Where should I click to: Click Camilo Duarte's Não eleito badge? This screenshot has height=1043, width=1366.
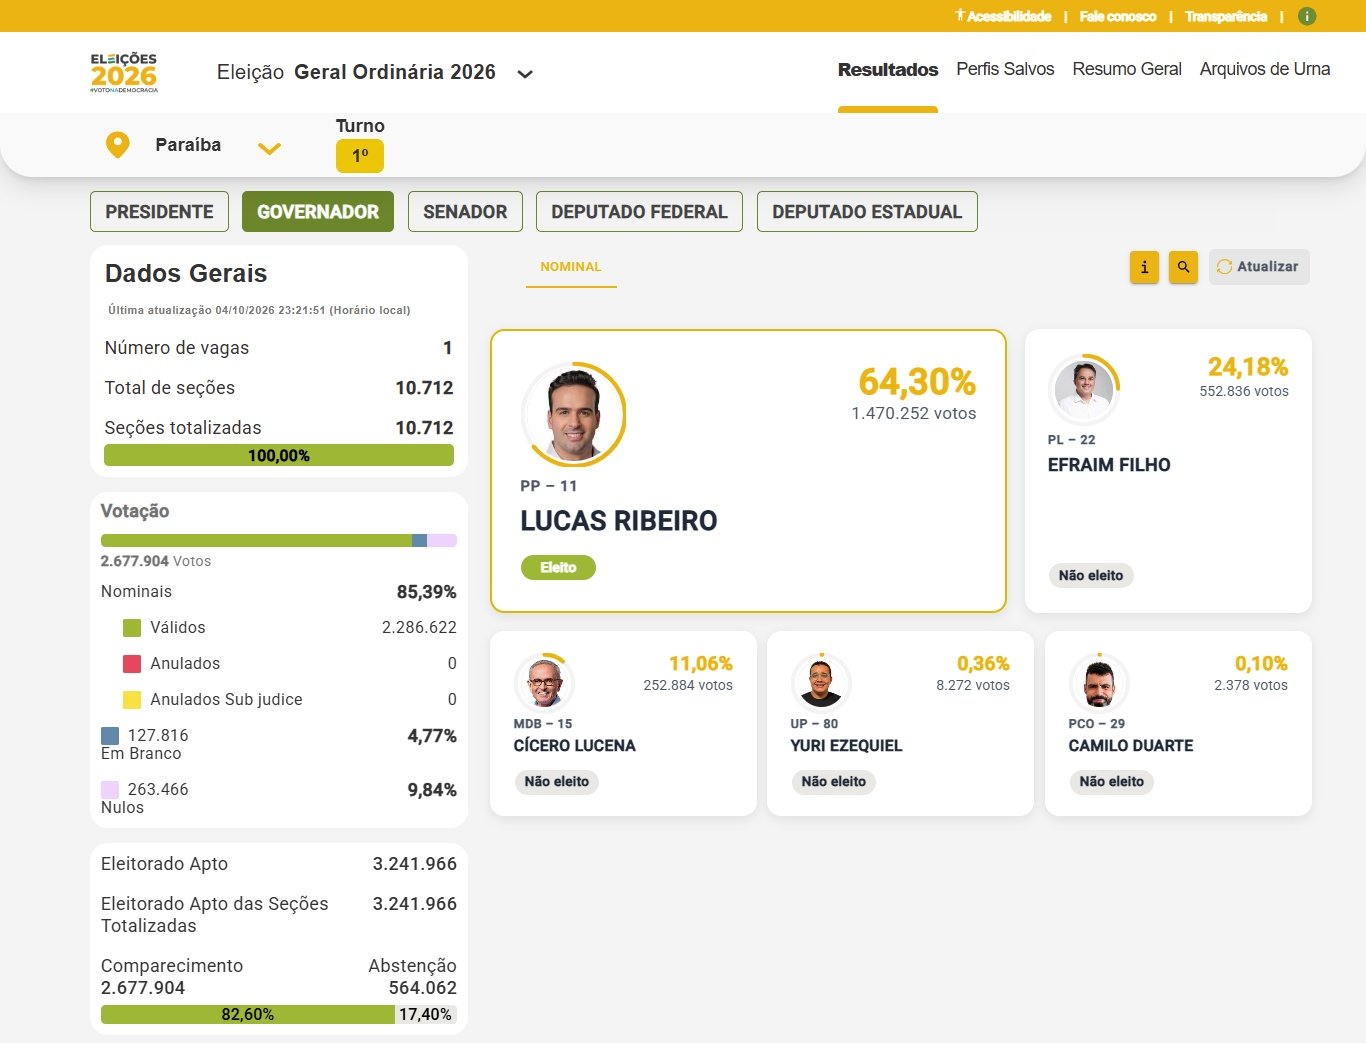pos(1112,782)
